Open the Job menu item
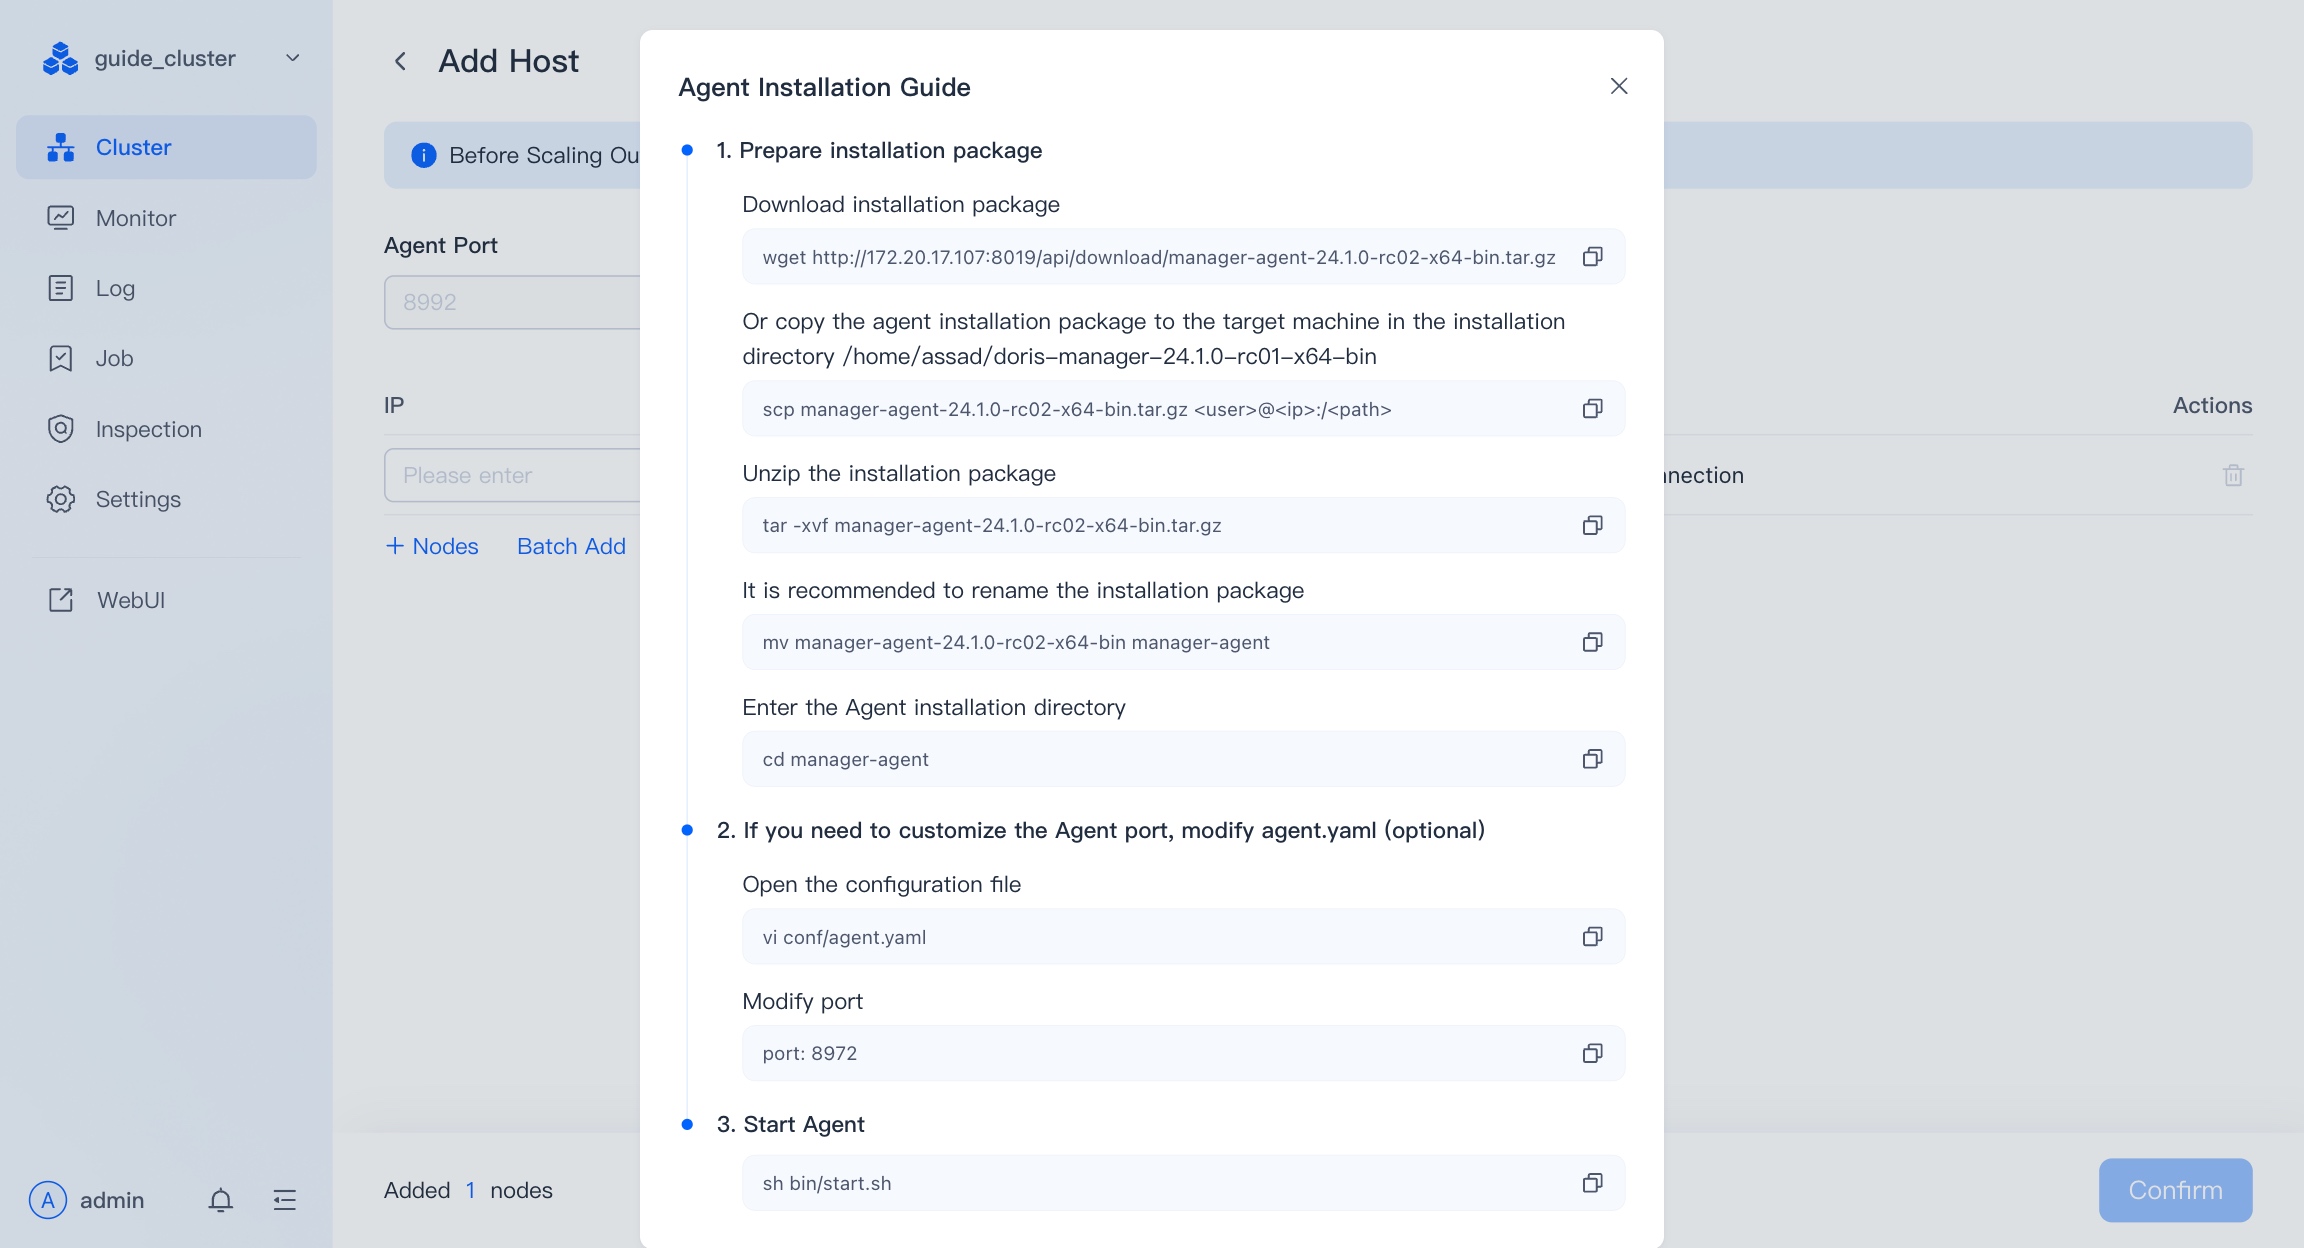Image resolution: width=2304 pixels, height=1248 pixels. point(166,358)
